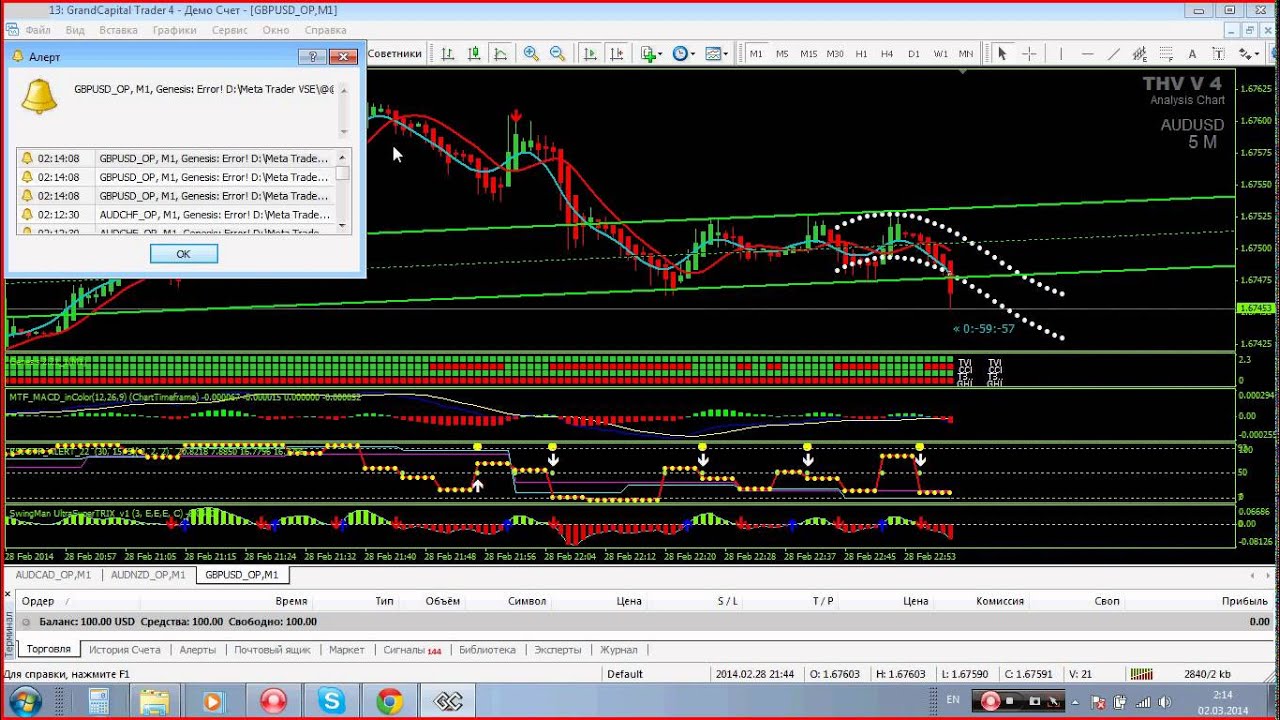Open the calculator taskbar icon
The image size is (1280, 720).
tap(98, 701)
